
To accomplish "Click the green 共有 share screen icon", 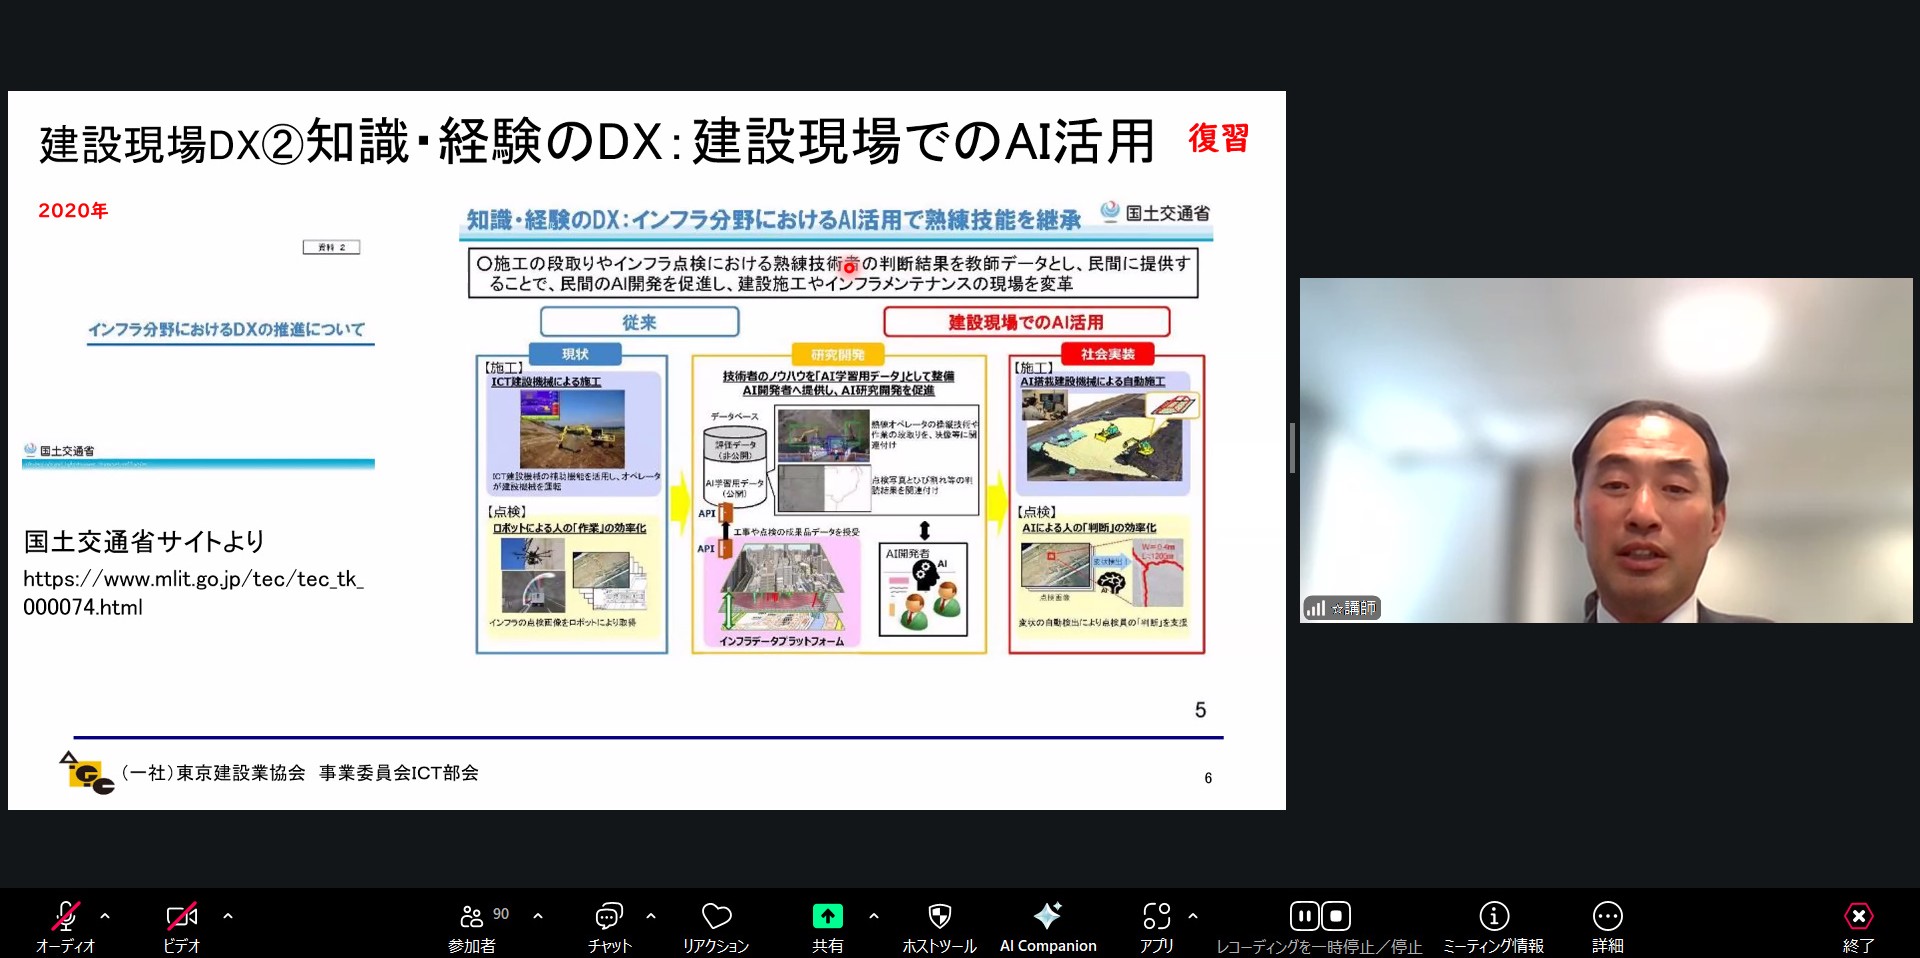I will [x=827, y=916].
